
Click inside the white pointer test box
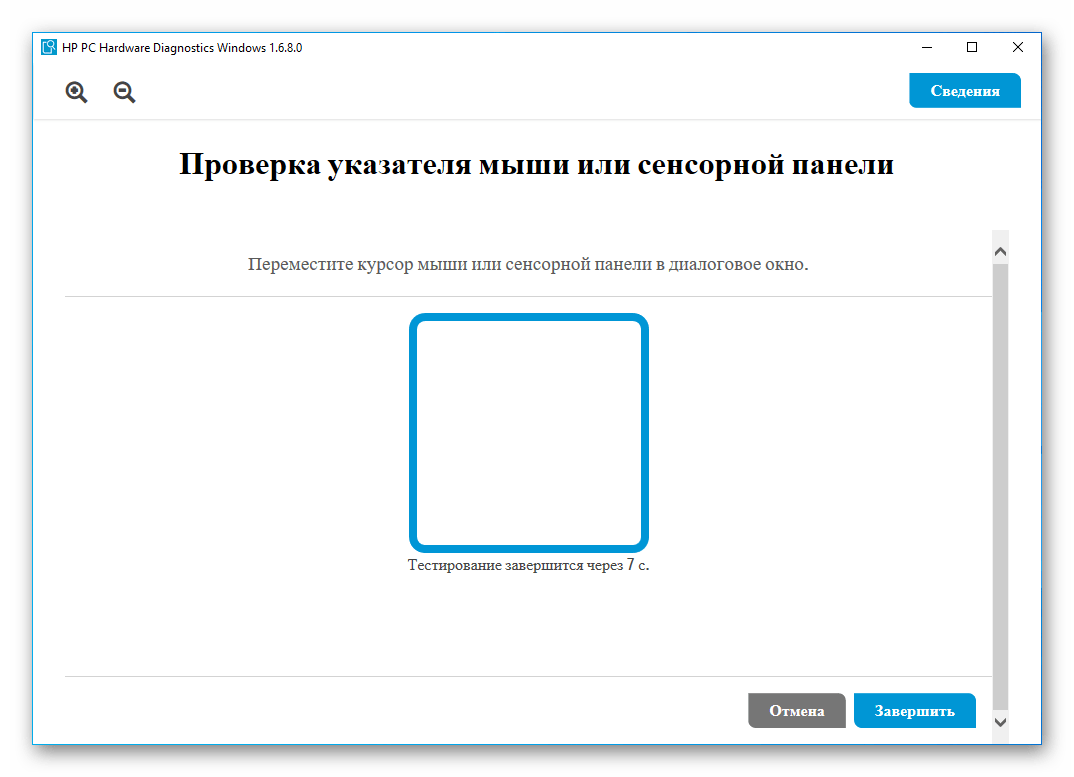tap(528, 432)
